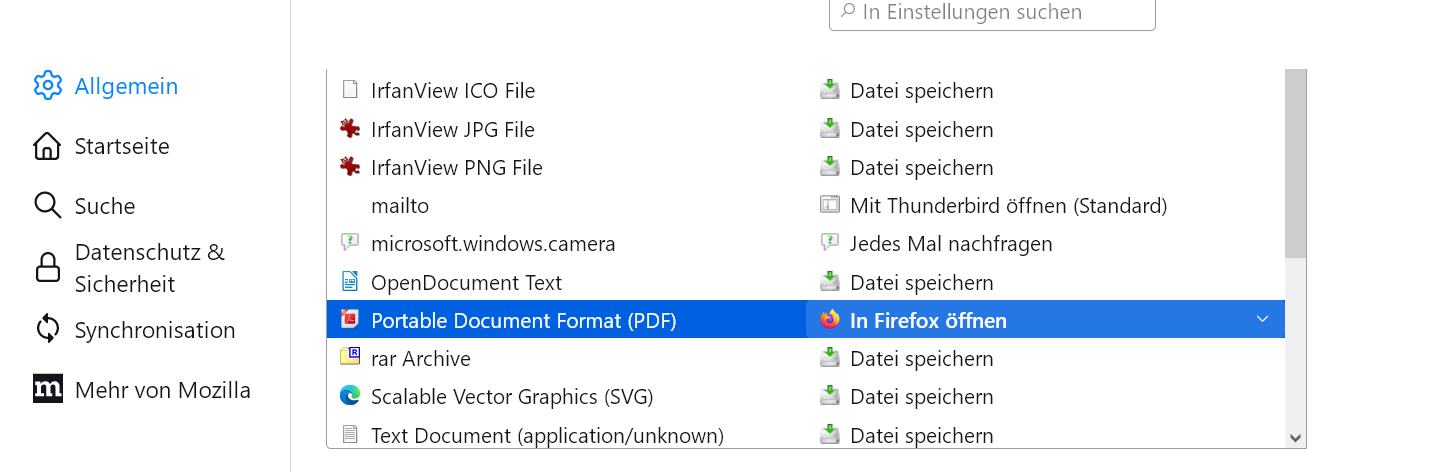Switch to Datenschutz & Sicherheit settings

150,268
